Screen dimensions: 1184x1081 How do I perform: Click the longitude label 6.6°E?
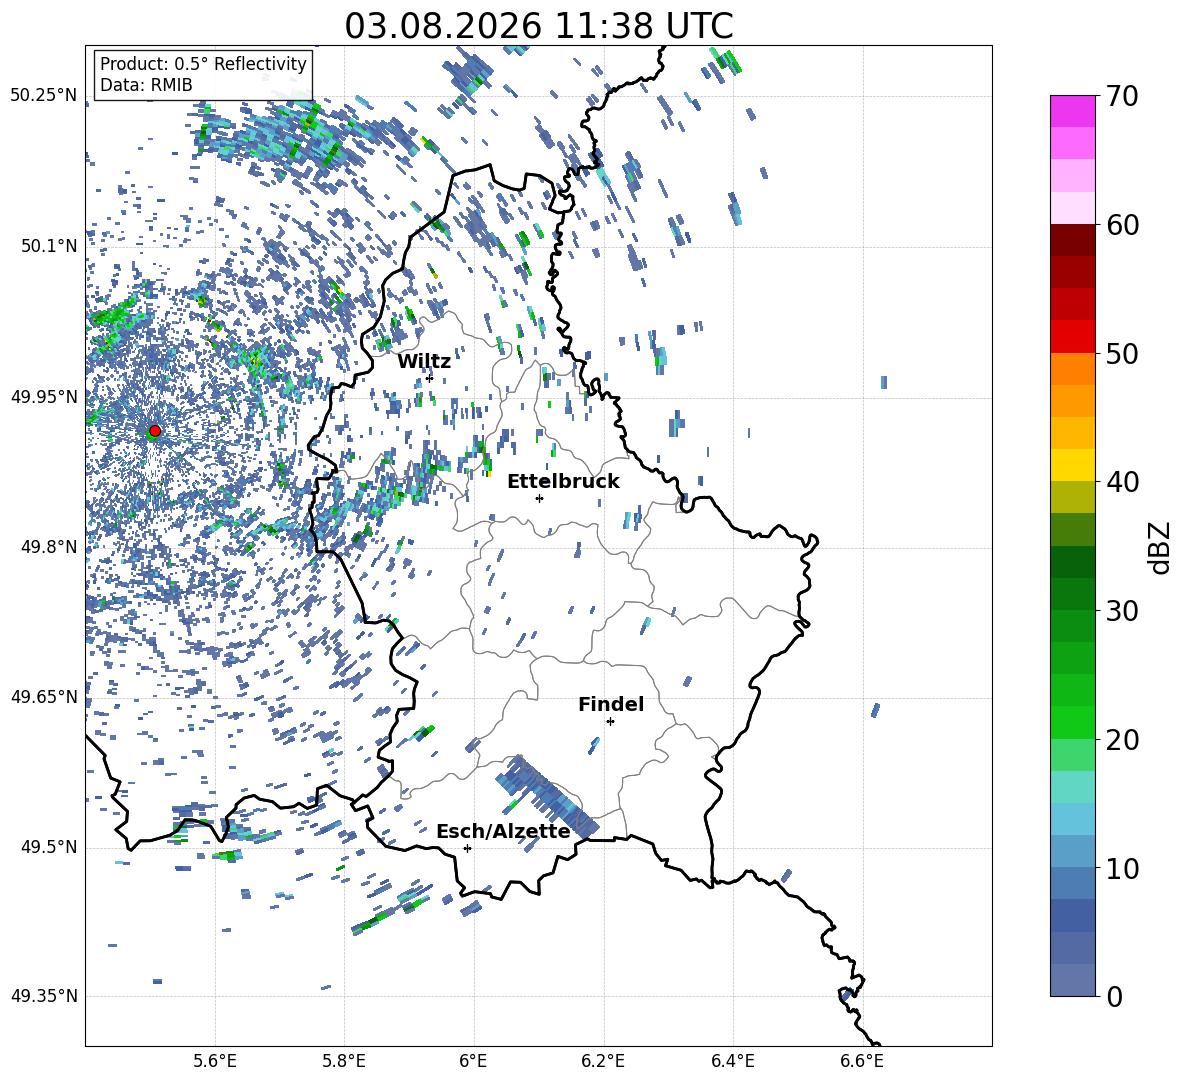pyautogui.click(x=862, y=1061)
